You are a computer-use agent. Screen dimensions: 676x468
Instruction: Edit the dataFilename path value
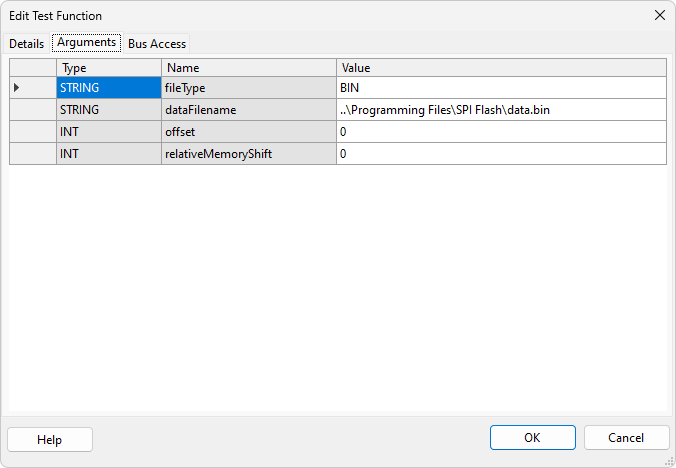(500, 110)
